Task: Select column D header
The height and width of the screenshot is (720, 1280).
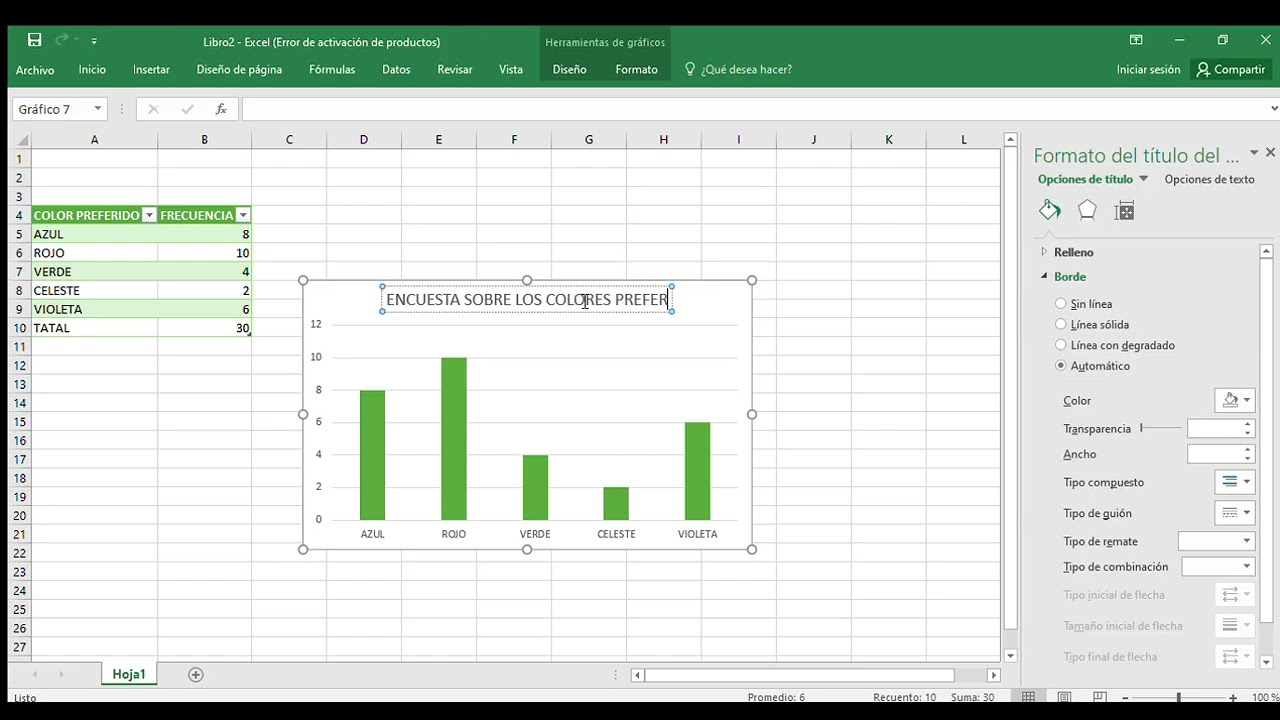Action: pyautogui.click(x=364, y=139)
